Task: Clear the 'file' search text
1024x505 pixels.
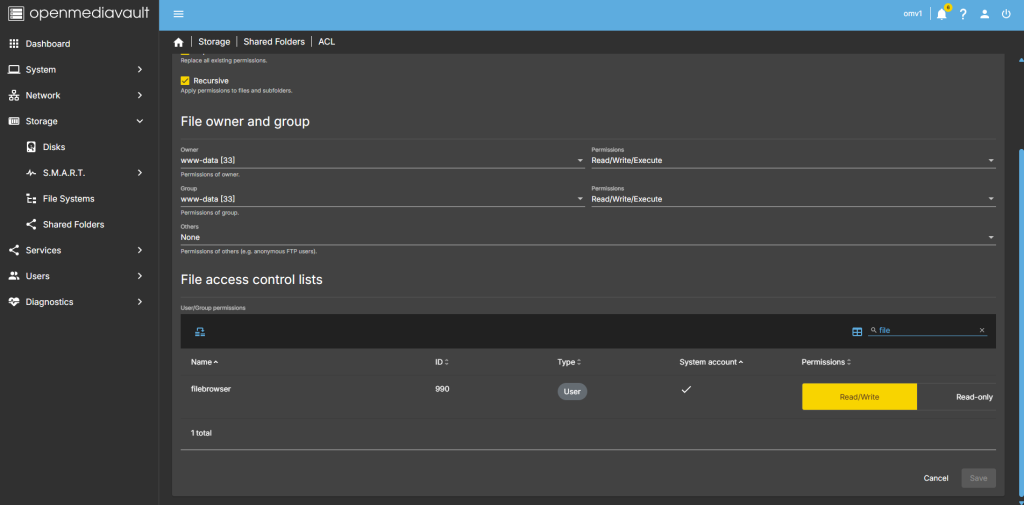Action: [x=981, y=330]
